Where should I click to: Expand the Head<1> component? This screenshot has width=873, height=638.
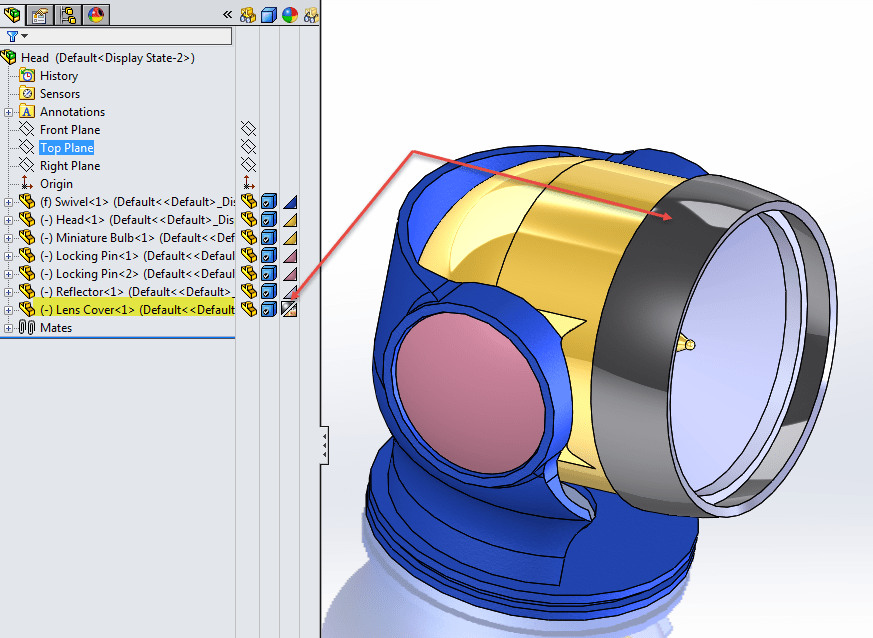[8, 220]
